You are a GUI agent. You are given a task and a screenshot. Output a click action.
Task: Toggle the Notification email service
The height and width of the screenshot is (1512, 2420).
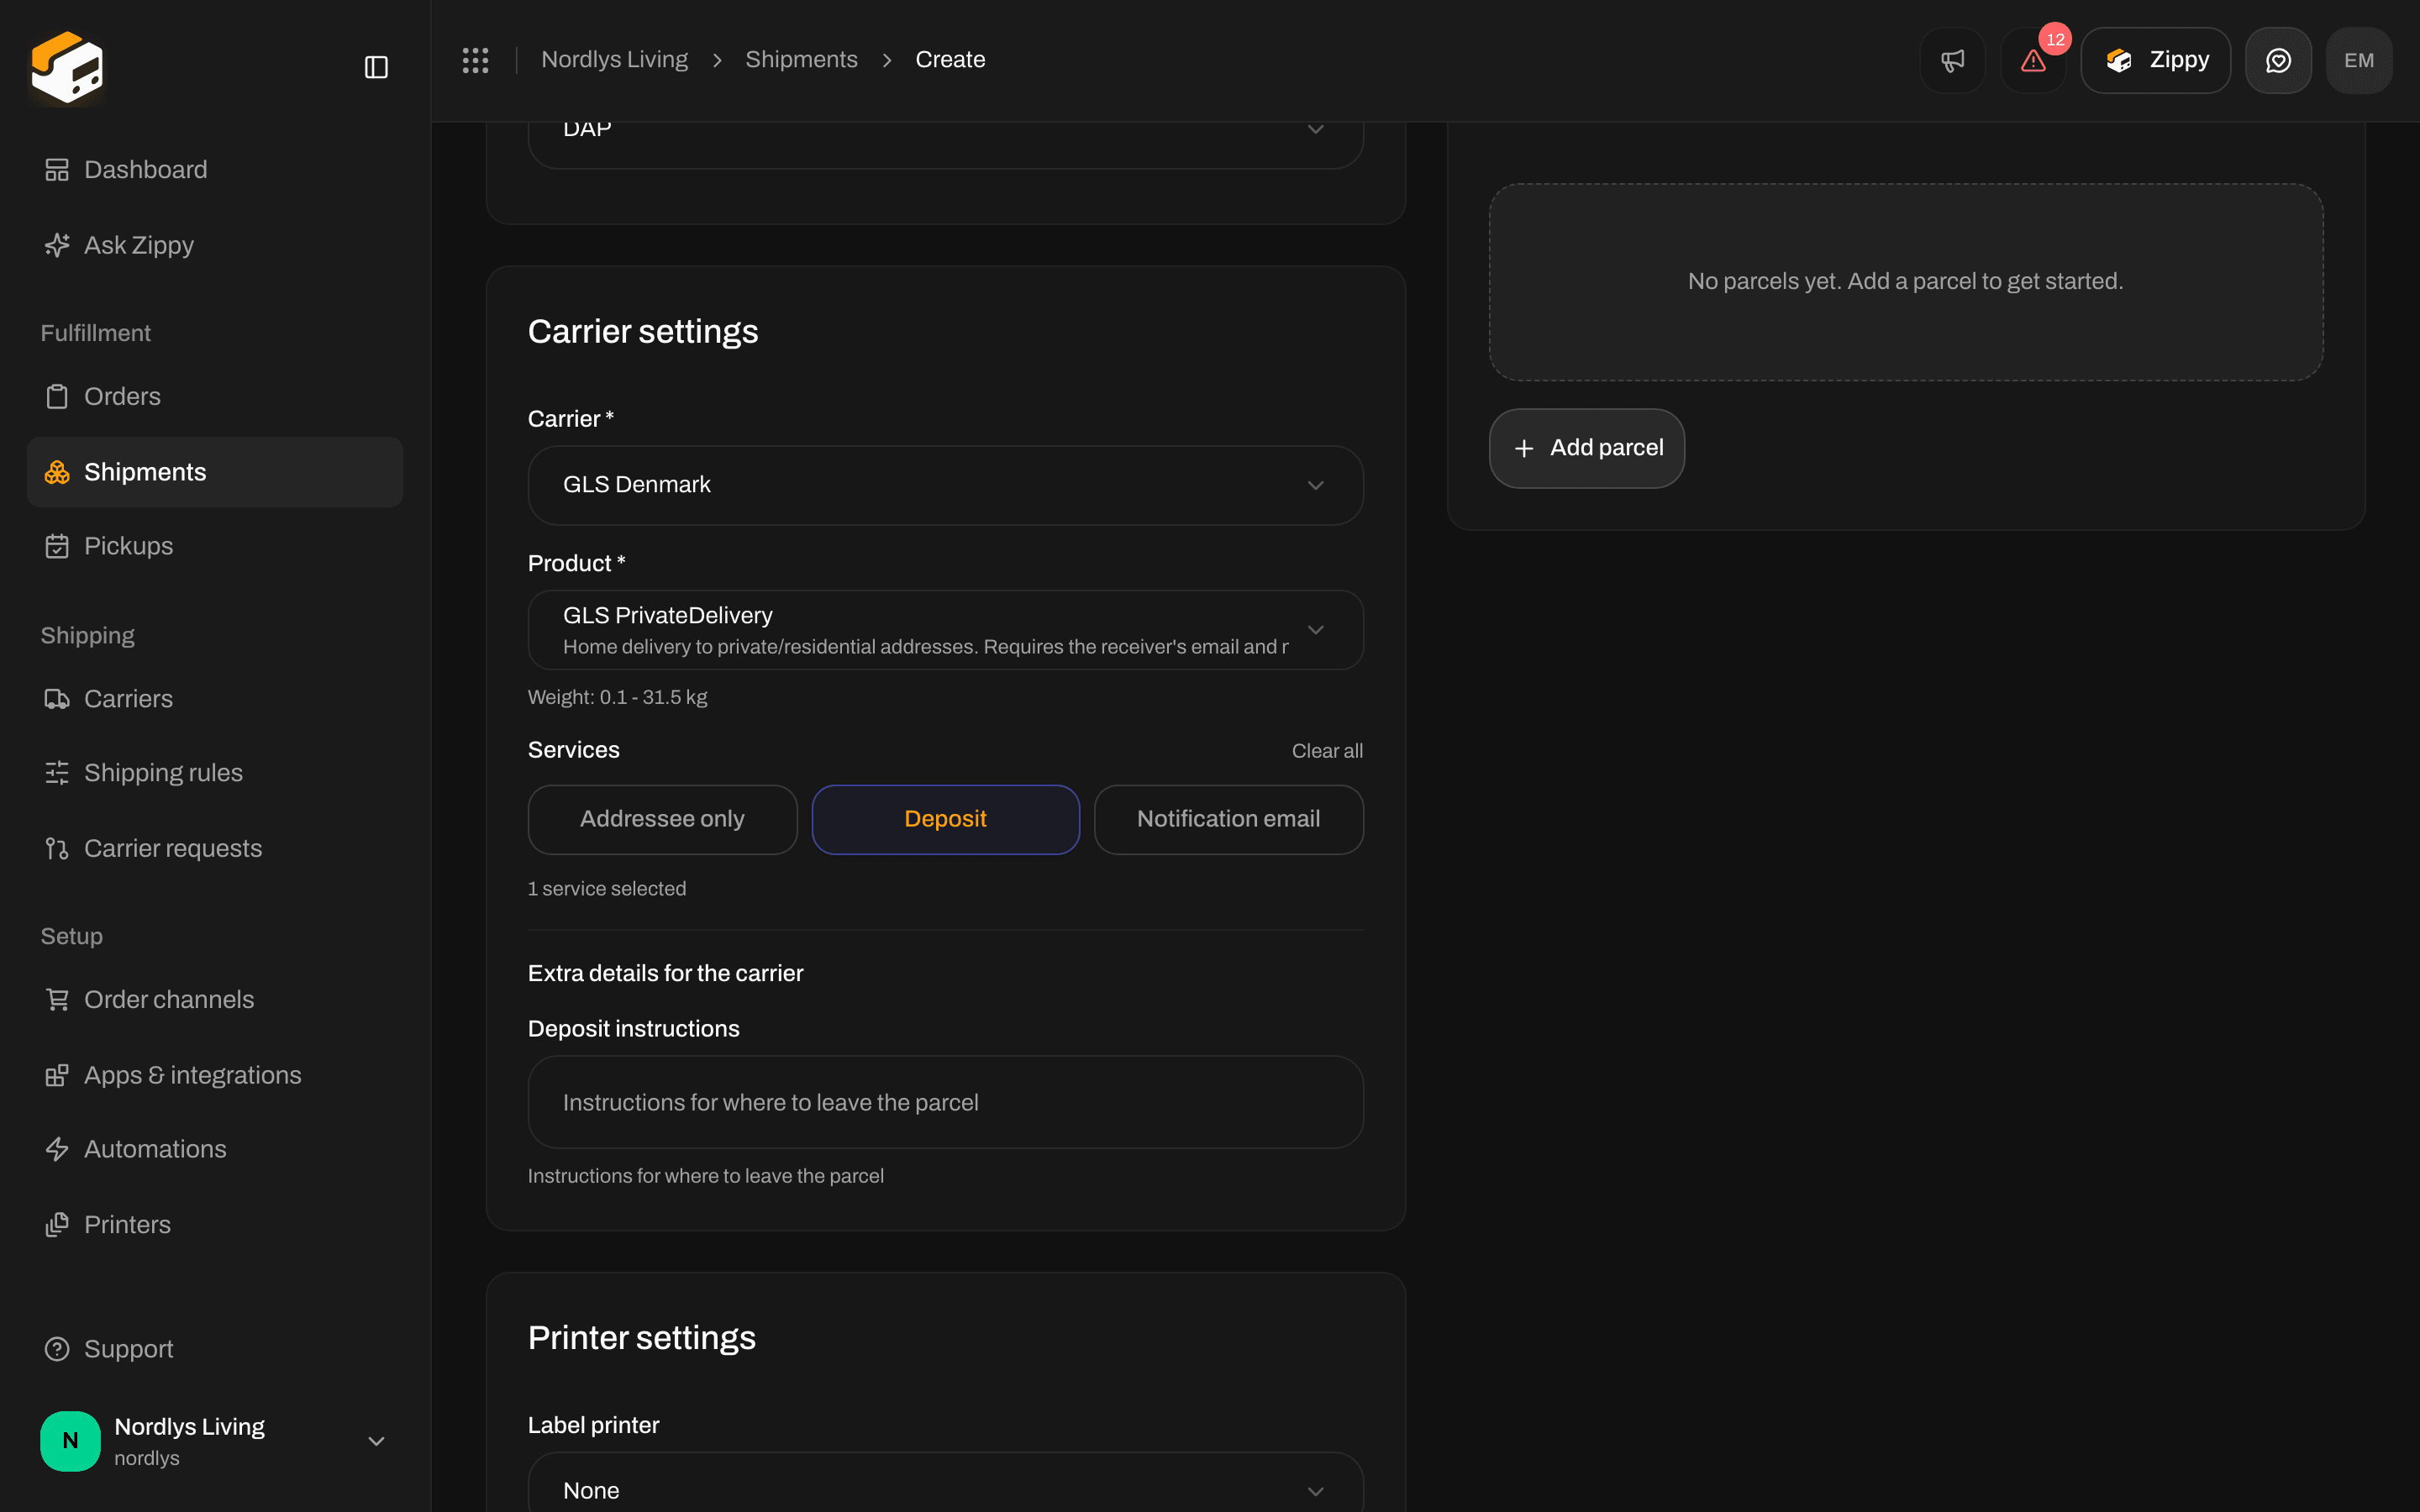click(x=1228, y=819)
